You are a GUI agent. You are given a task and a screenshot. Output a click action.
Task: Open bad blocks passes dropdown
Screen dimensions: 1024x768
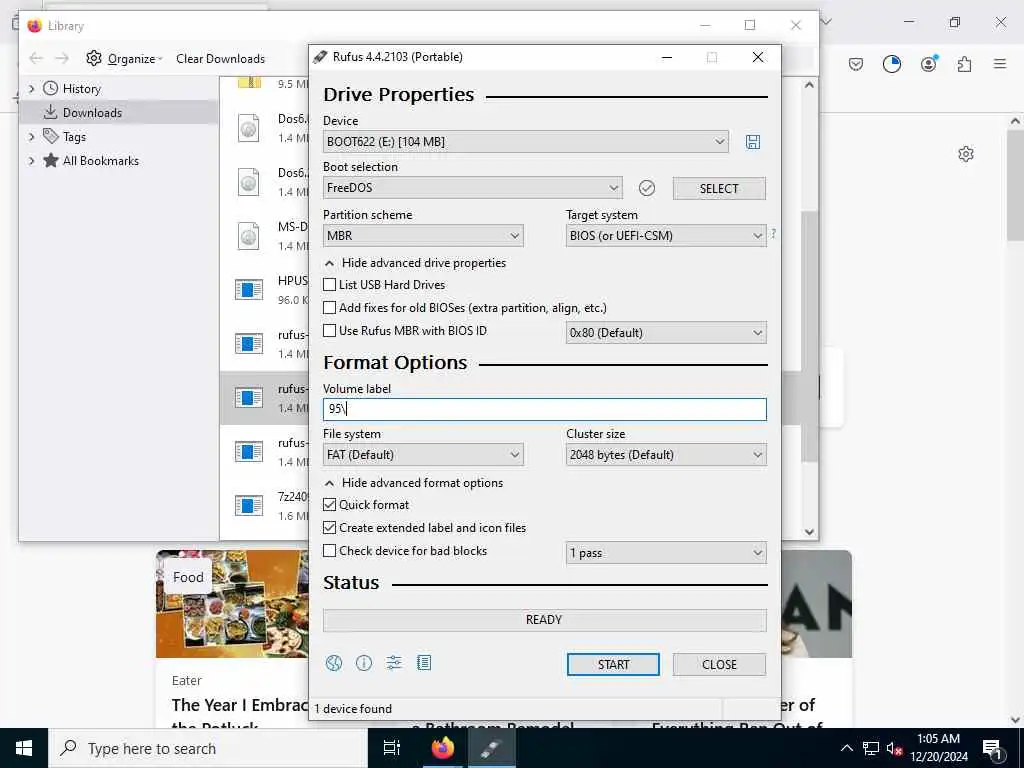666,553
